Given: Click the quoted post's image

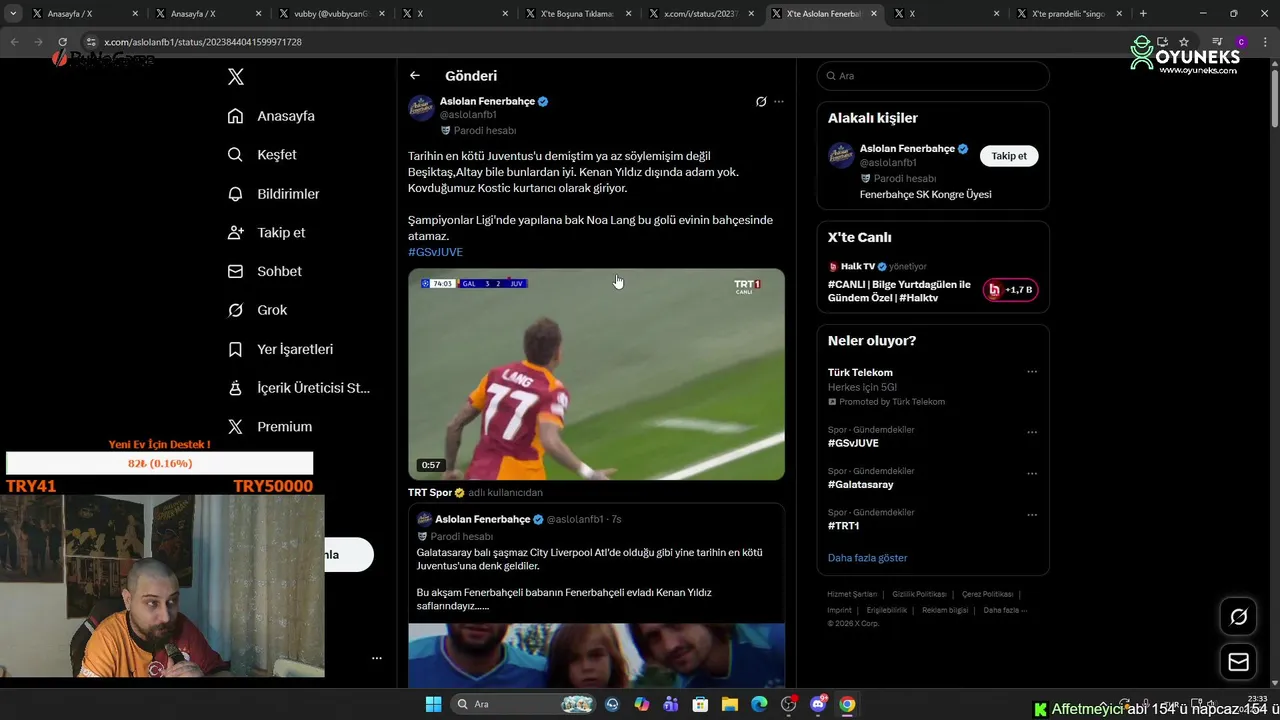Looking at the screenshot, I should (x=596, y=655).
